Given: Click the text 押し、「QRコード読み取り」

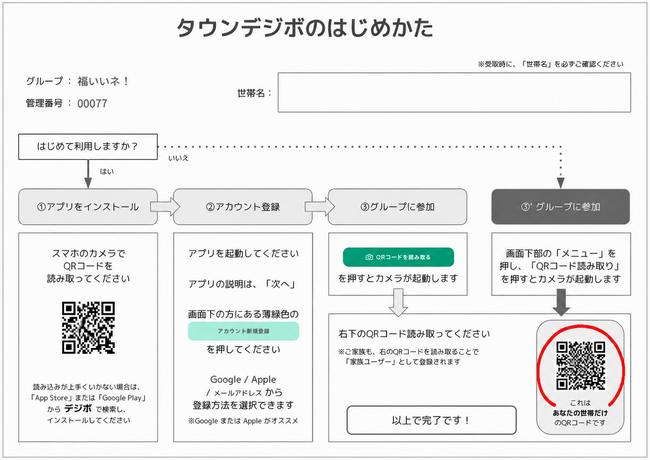Looking at the screenshot, I should pyautogui.click(x=561, y=266).
